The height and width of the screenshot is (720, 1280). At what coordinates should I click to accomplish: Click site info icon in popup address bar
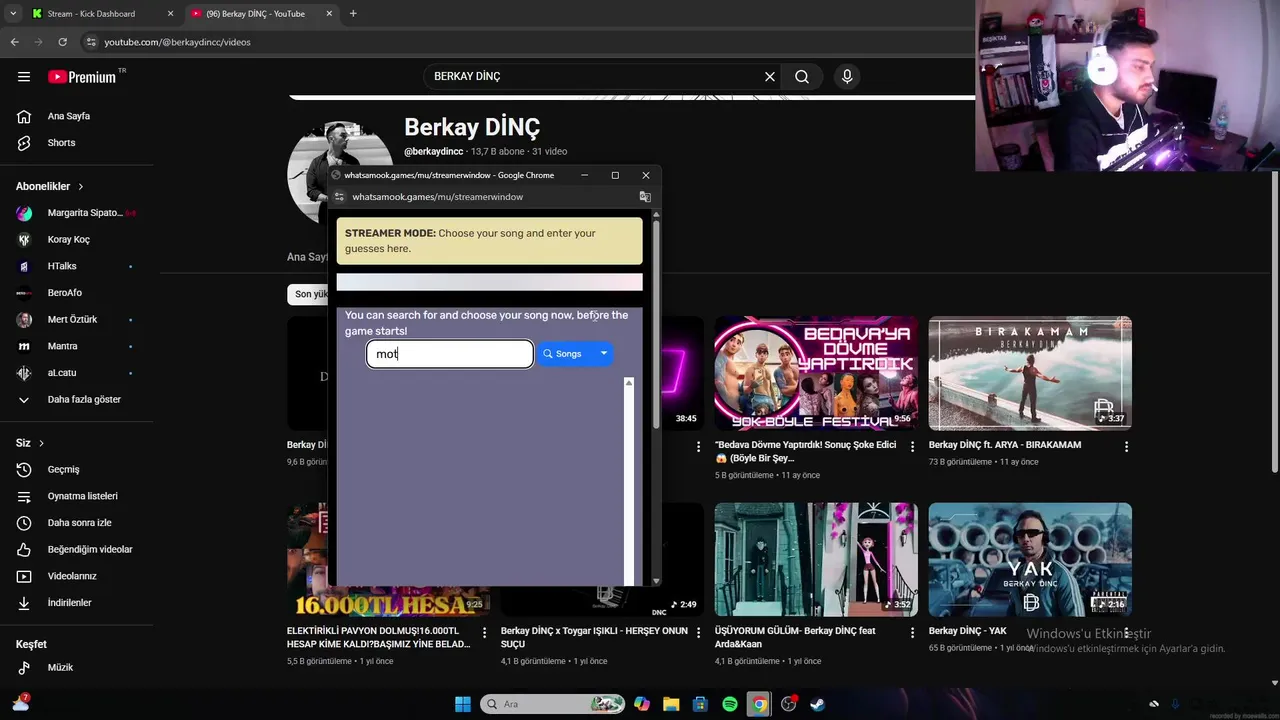pos(339,197)
